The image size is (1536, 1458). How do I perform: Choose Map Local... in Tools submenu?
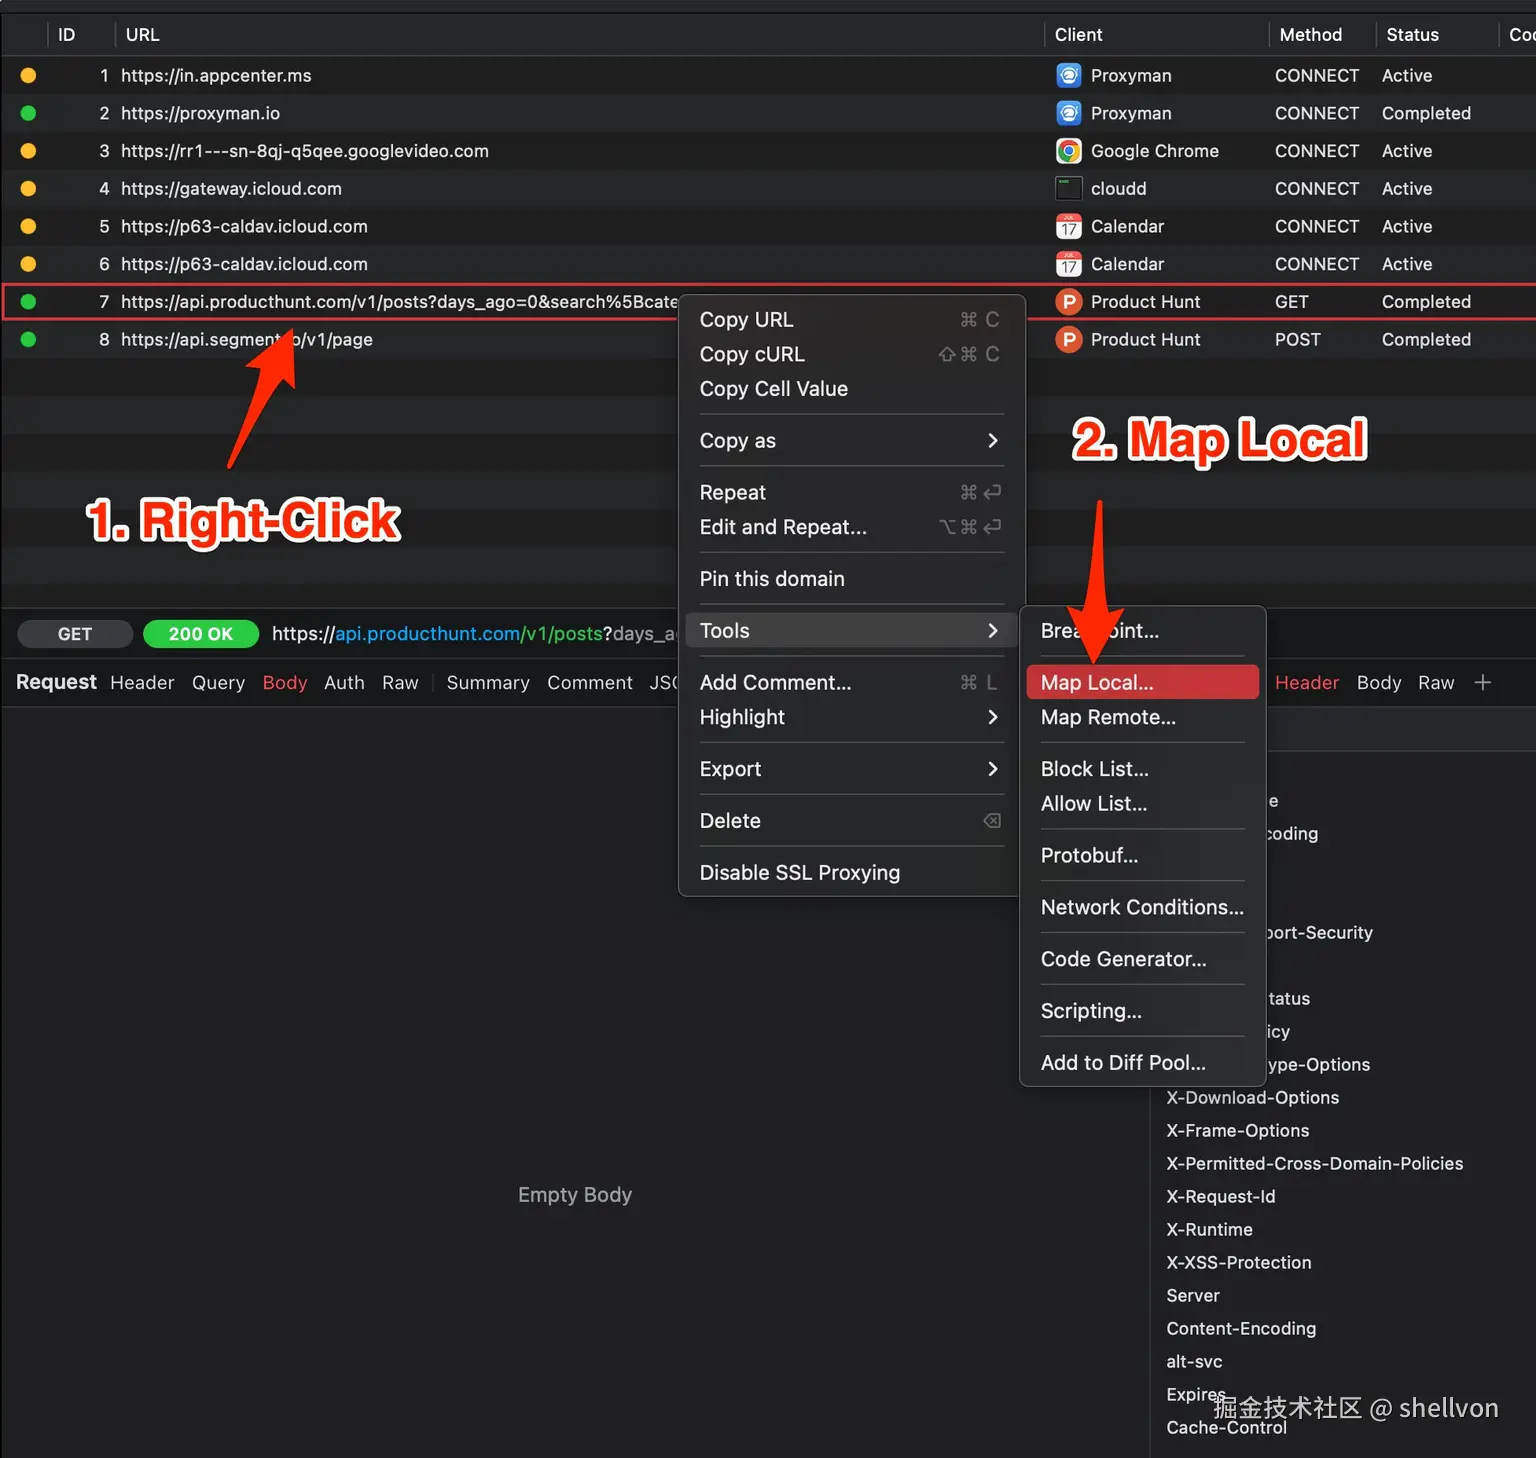[x=1142, y=683]
